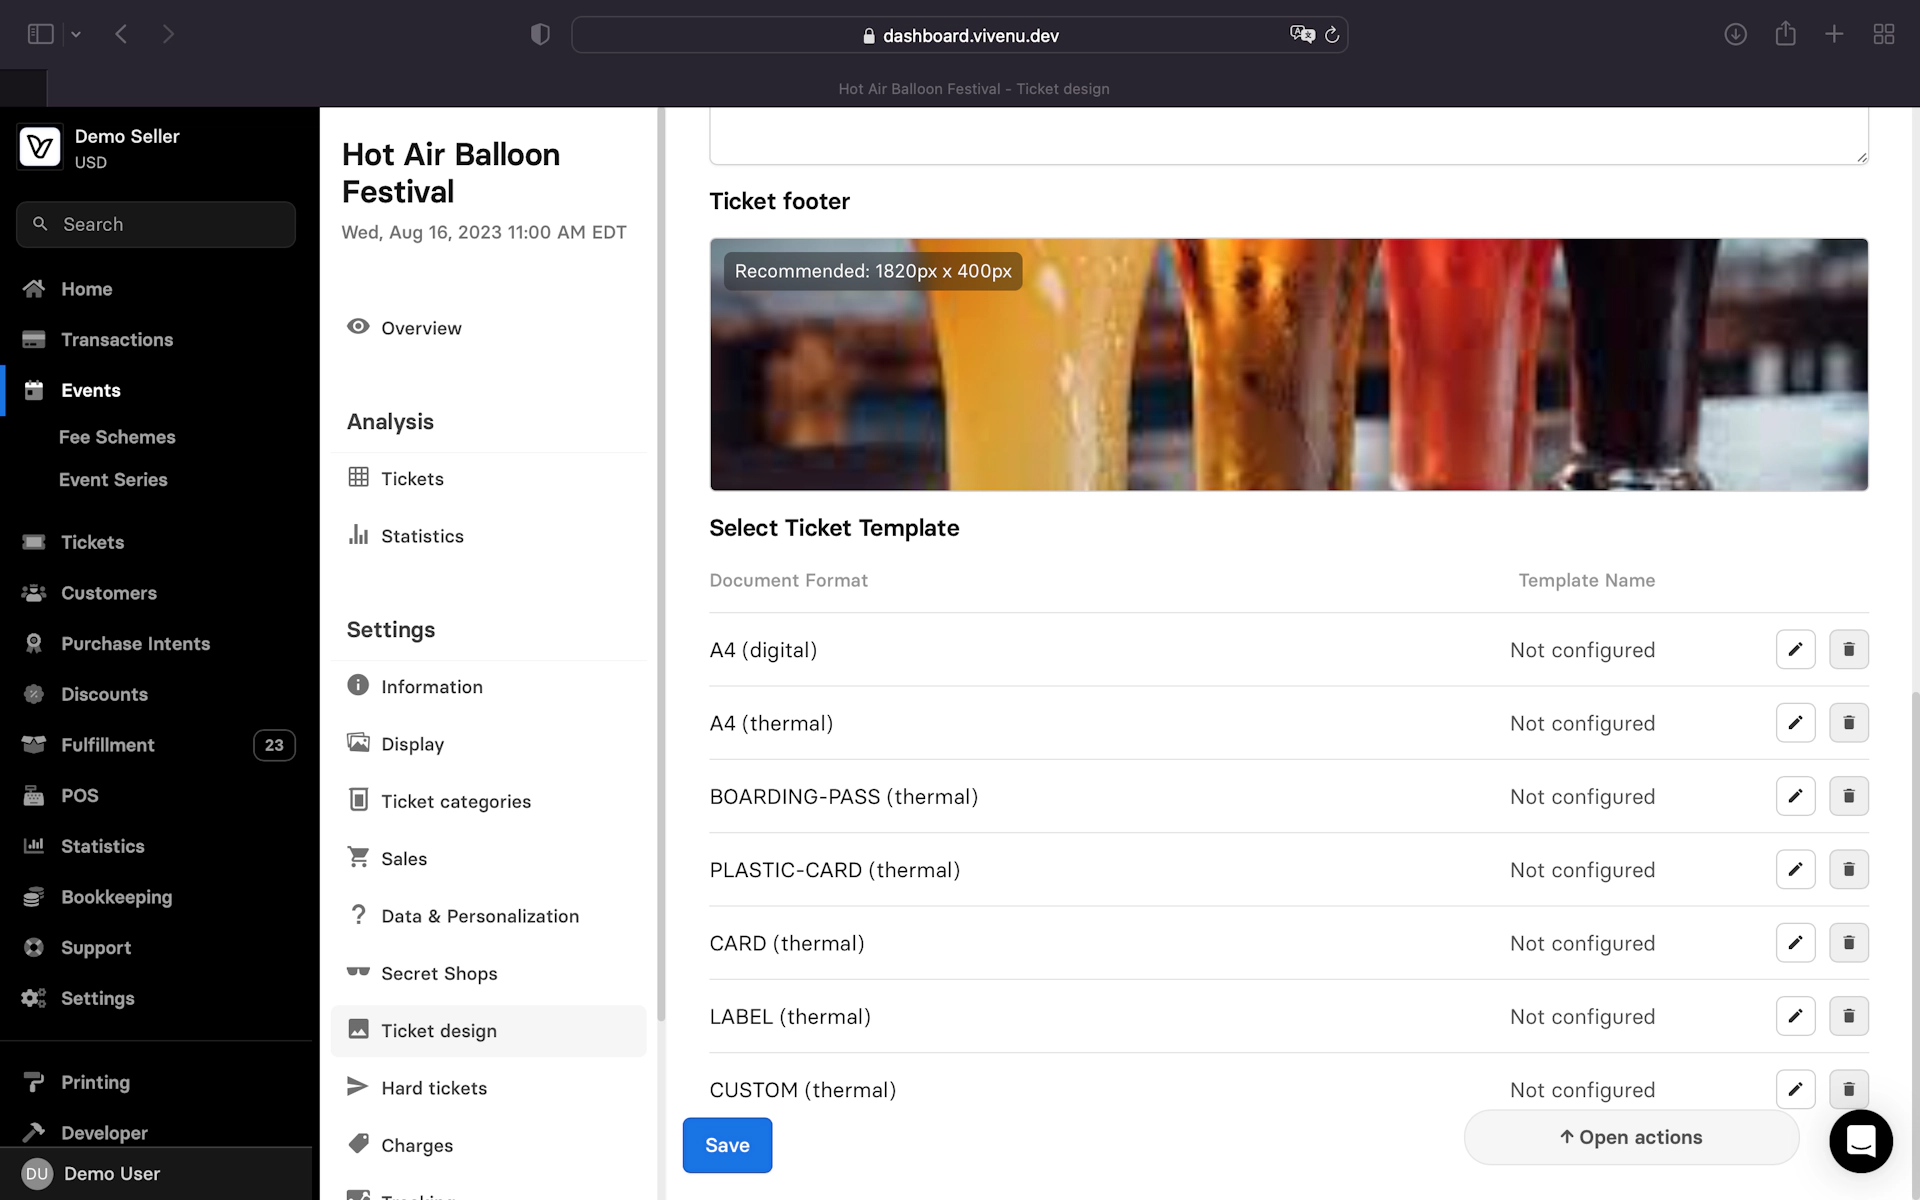This screenshot has width=1920, height=1200.
Task: Click the Save button
Action: (727, 1145)
